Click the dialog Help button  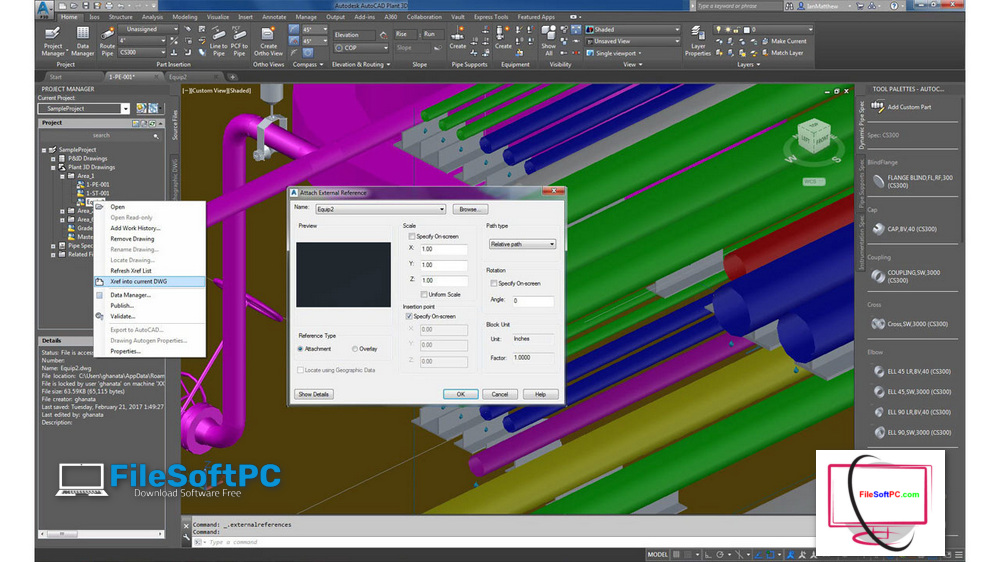tap(540, 394)
